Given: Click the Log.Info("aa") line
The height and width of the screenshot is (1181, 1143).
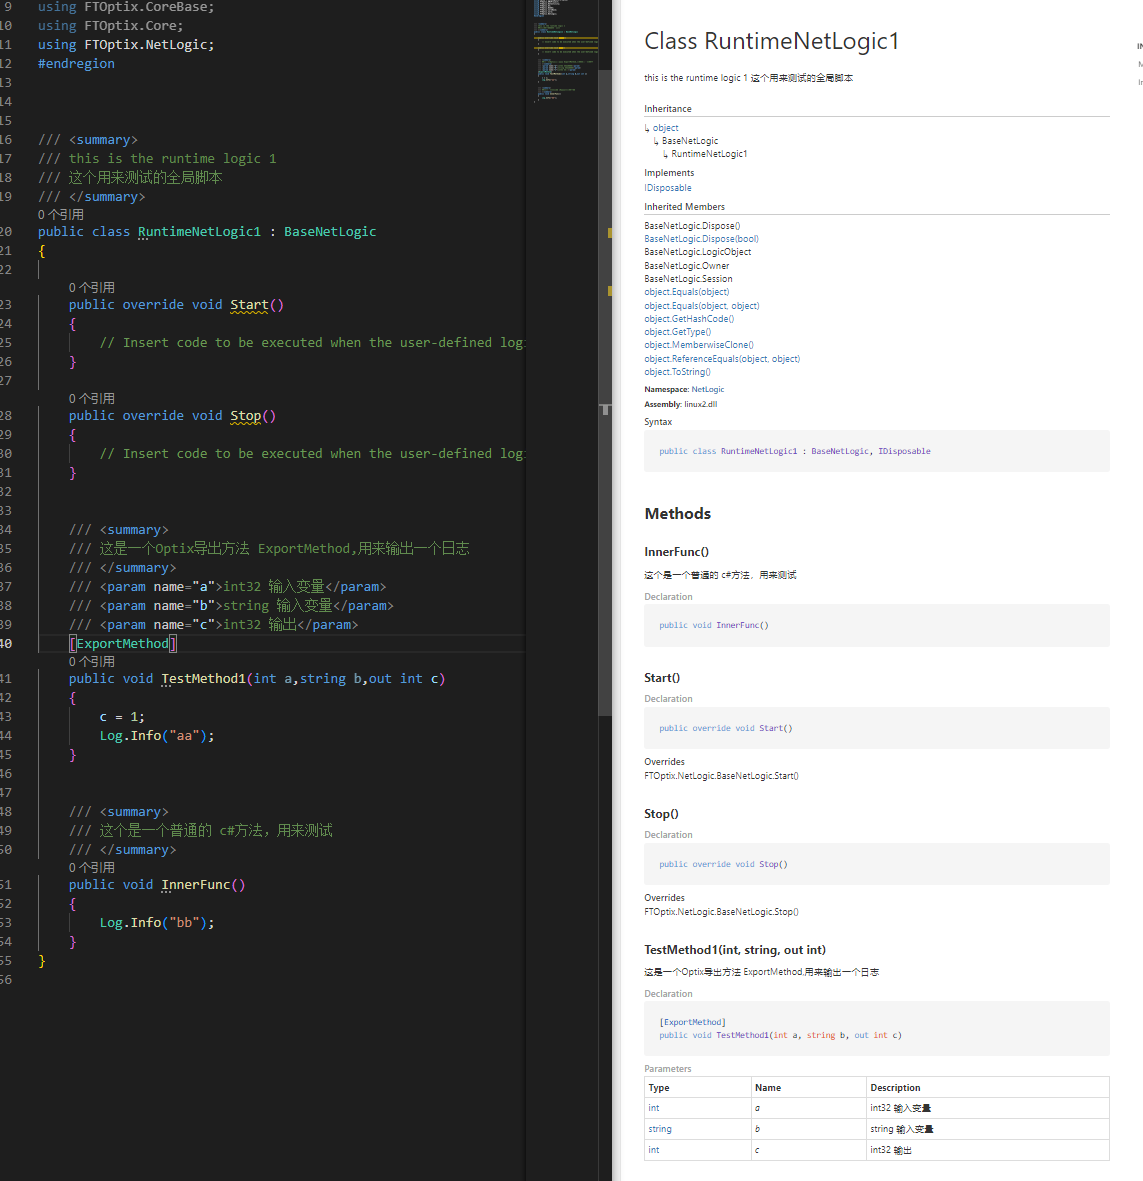Looking at the screenshot, I should coord(157,736).
